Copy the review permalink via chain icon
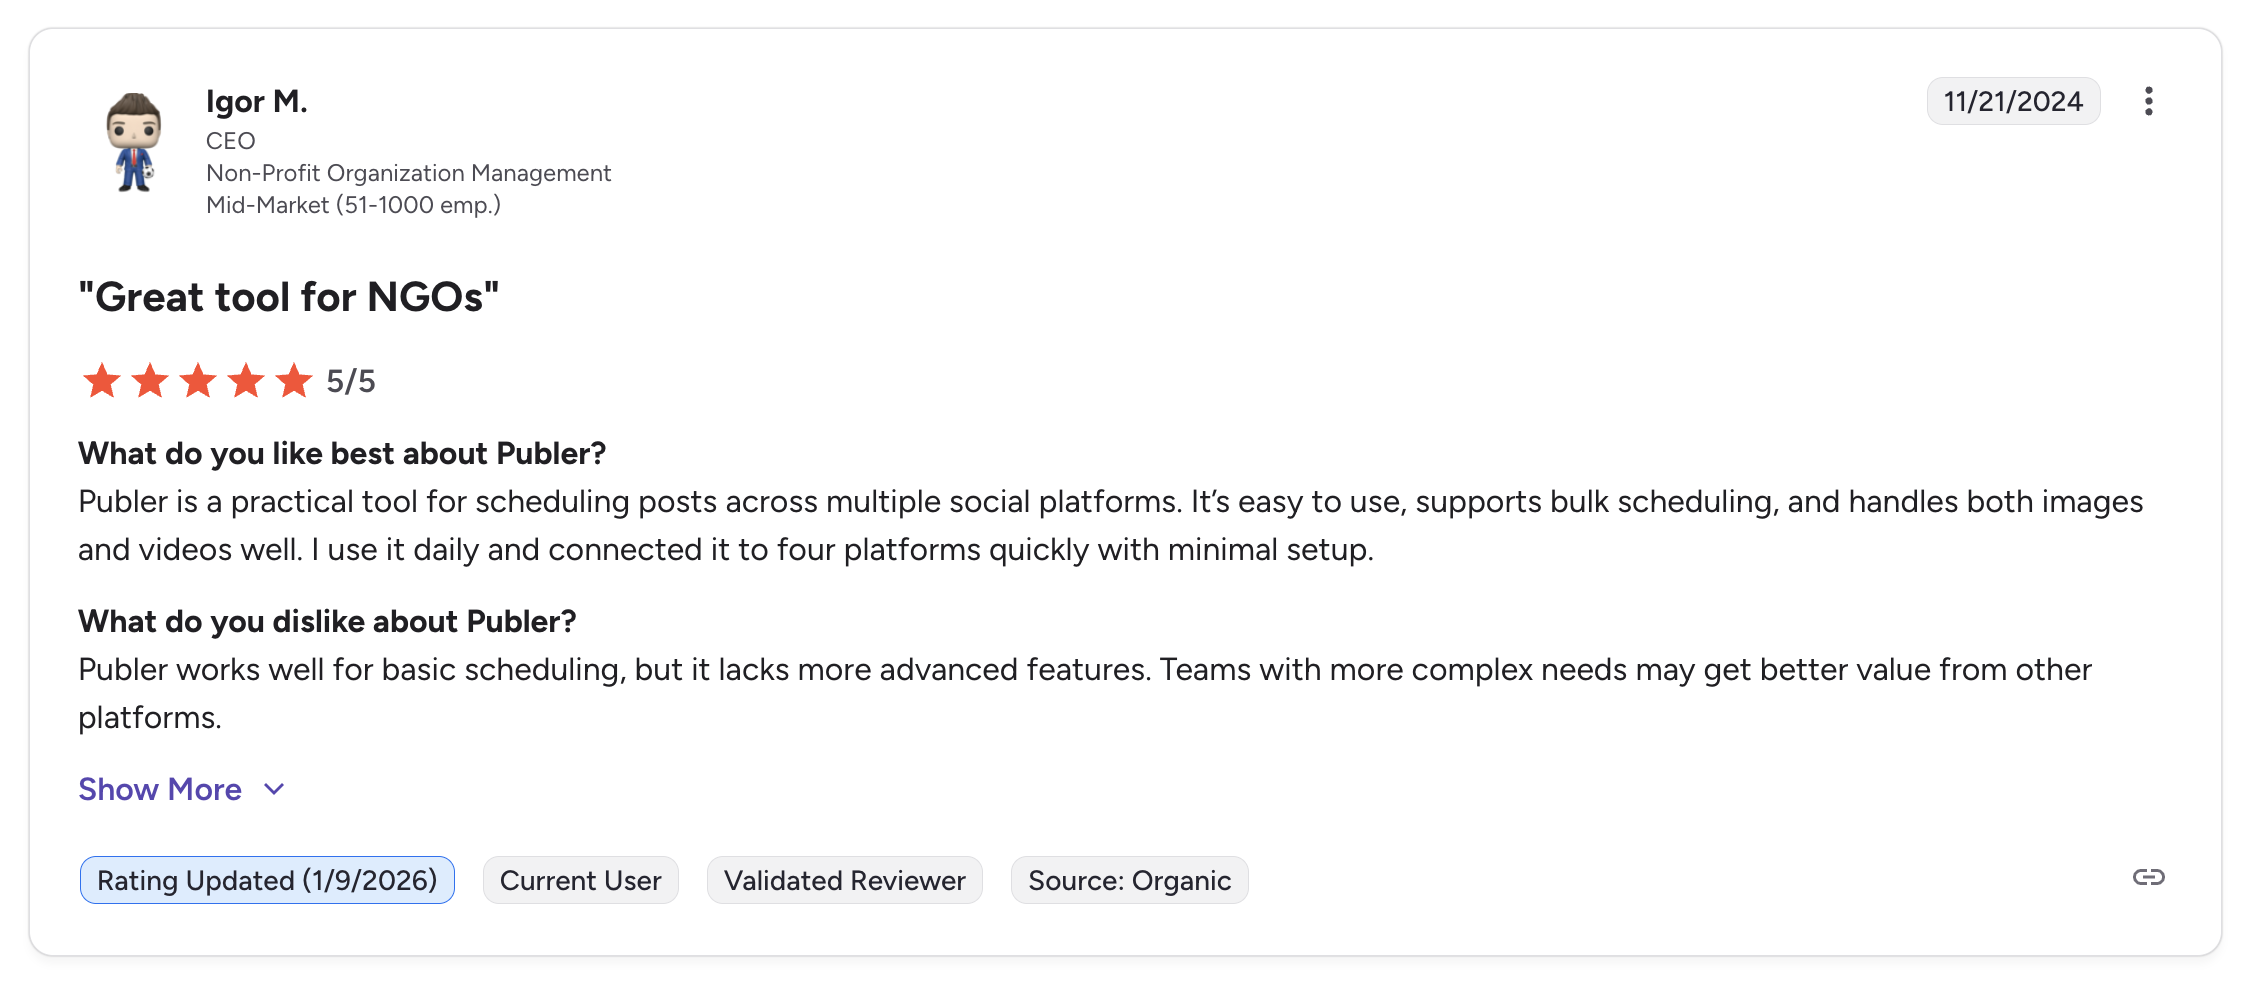The image size is (2258, 998). pos(2148,877)
